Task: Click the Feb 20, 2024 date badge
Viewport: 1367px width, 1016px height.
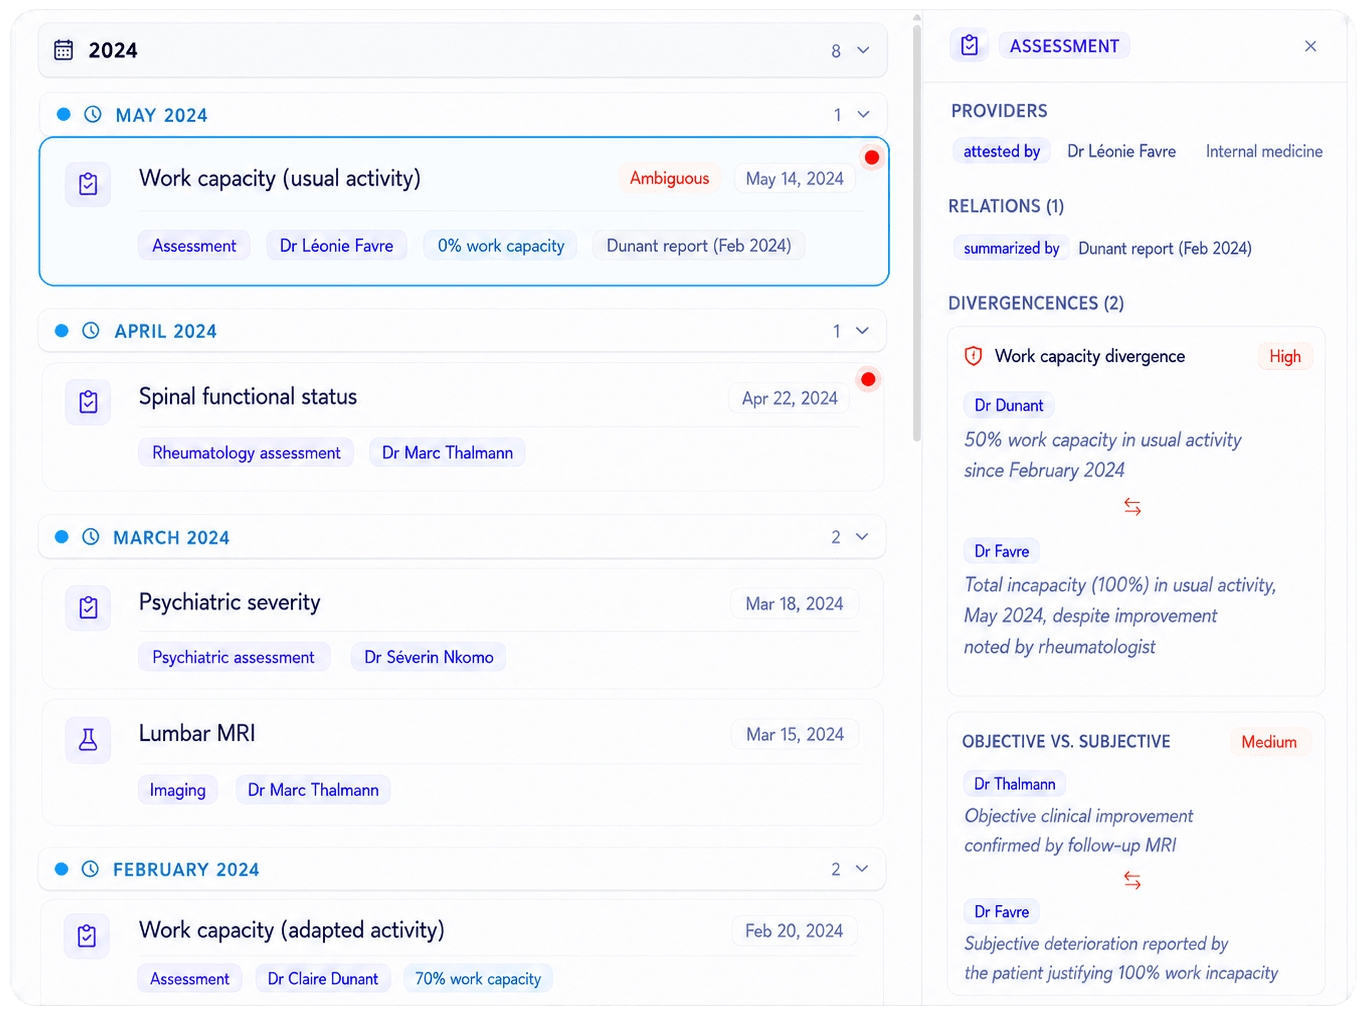Action: point(794,930)
